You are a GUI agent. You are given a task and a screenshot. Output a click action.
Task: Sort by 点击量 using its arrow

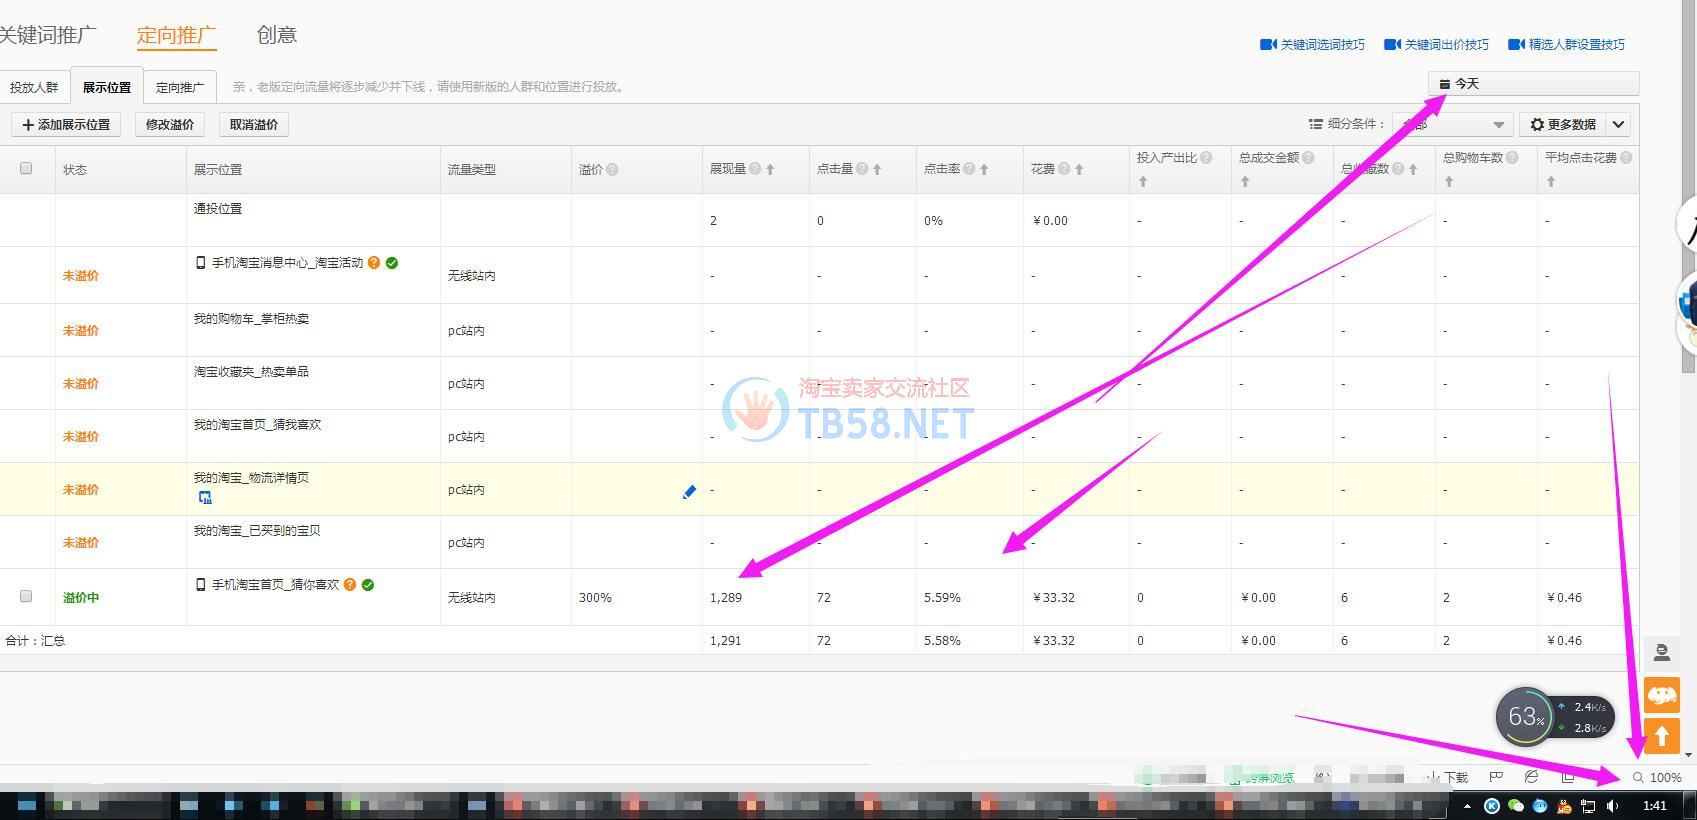(877, 170)
